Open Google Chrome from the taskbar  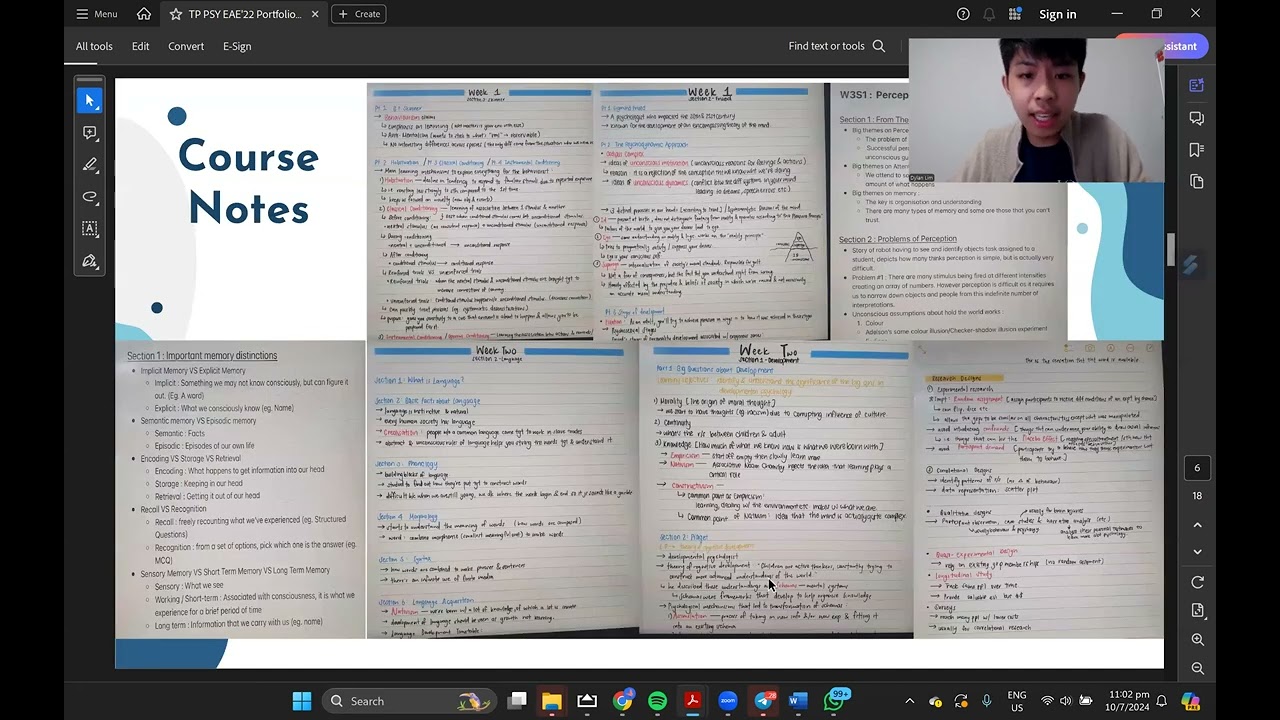point(622,701)
